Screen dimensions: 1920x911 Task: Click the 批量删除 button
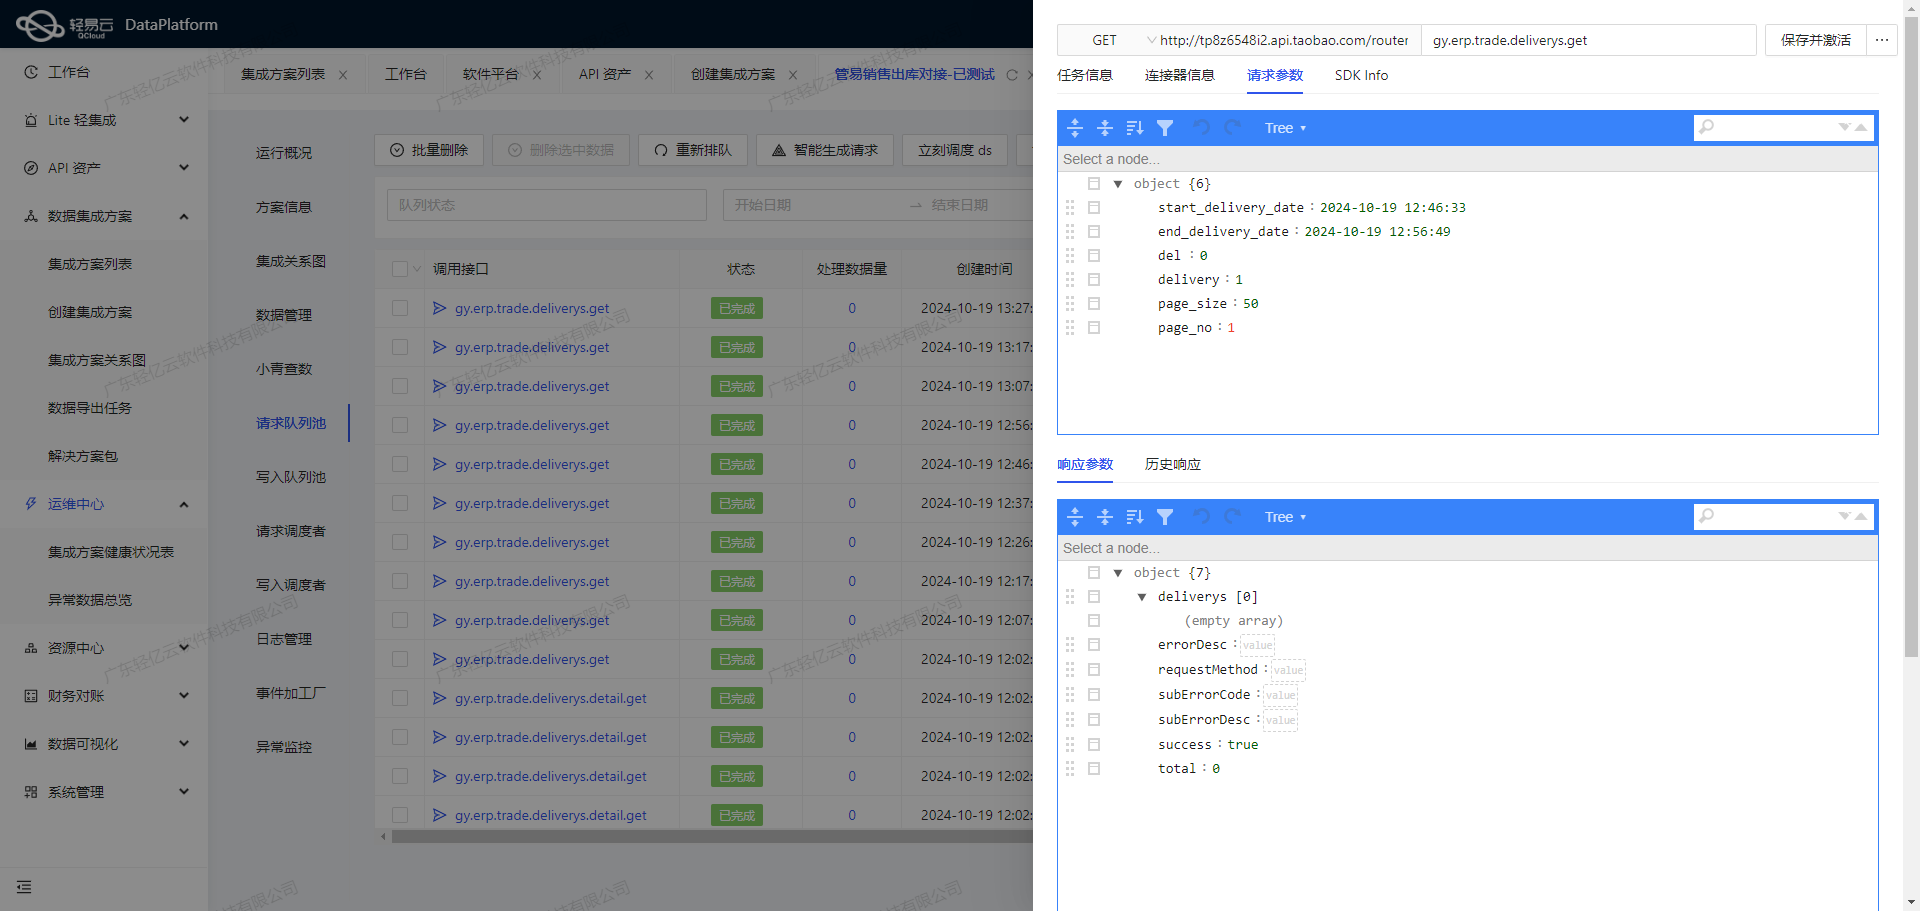[x=429, y=150]
